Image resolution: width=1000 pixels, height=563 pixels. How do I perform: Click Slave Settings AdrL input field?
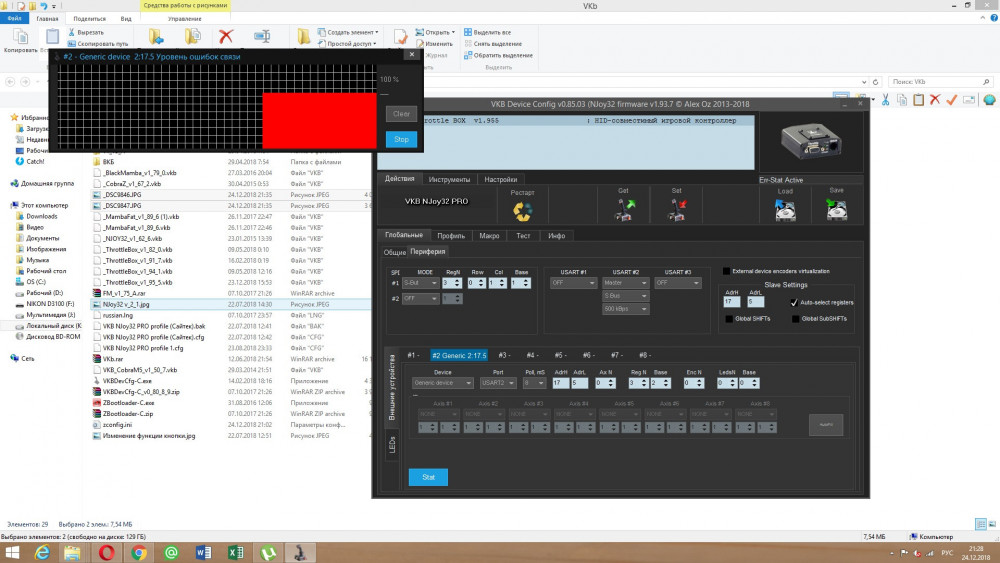(x=755, y=302)
